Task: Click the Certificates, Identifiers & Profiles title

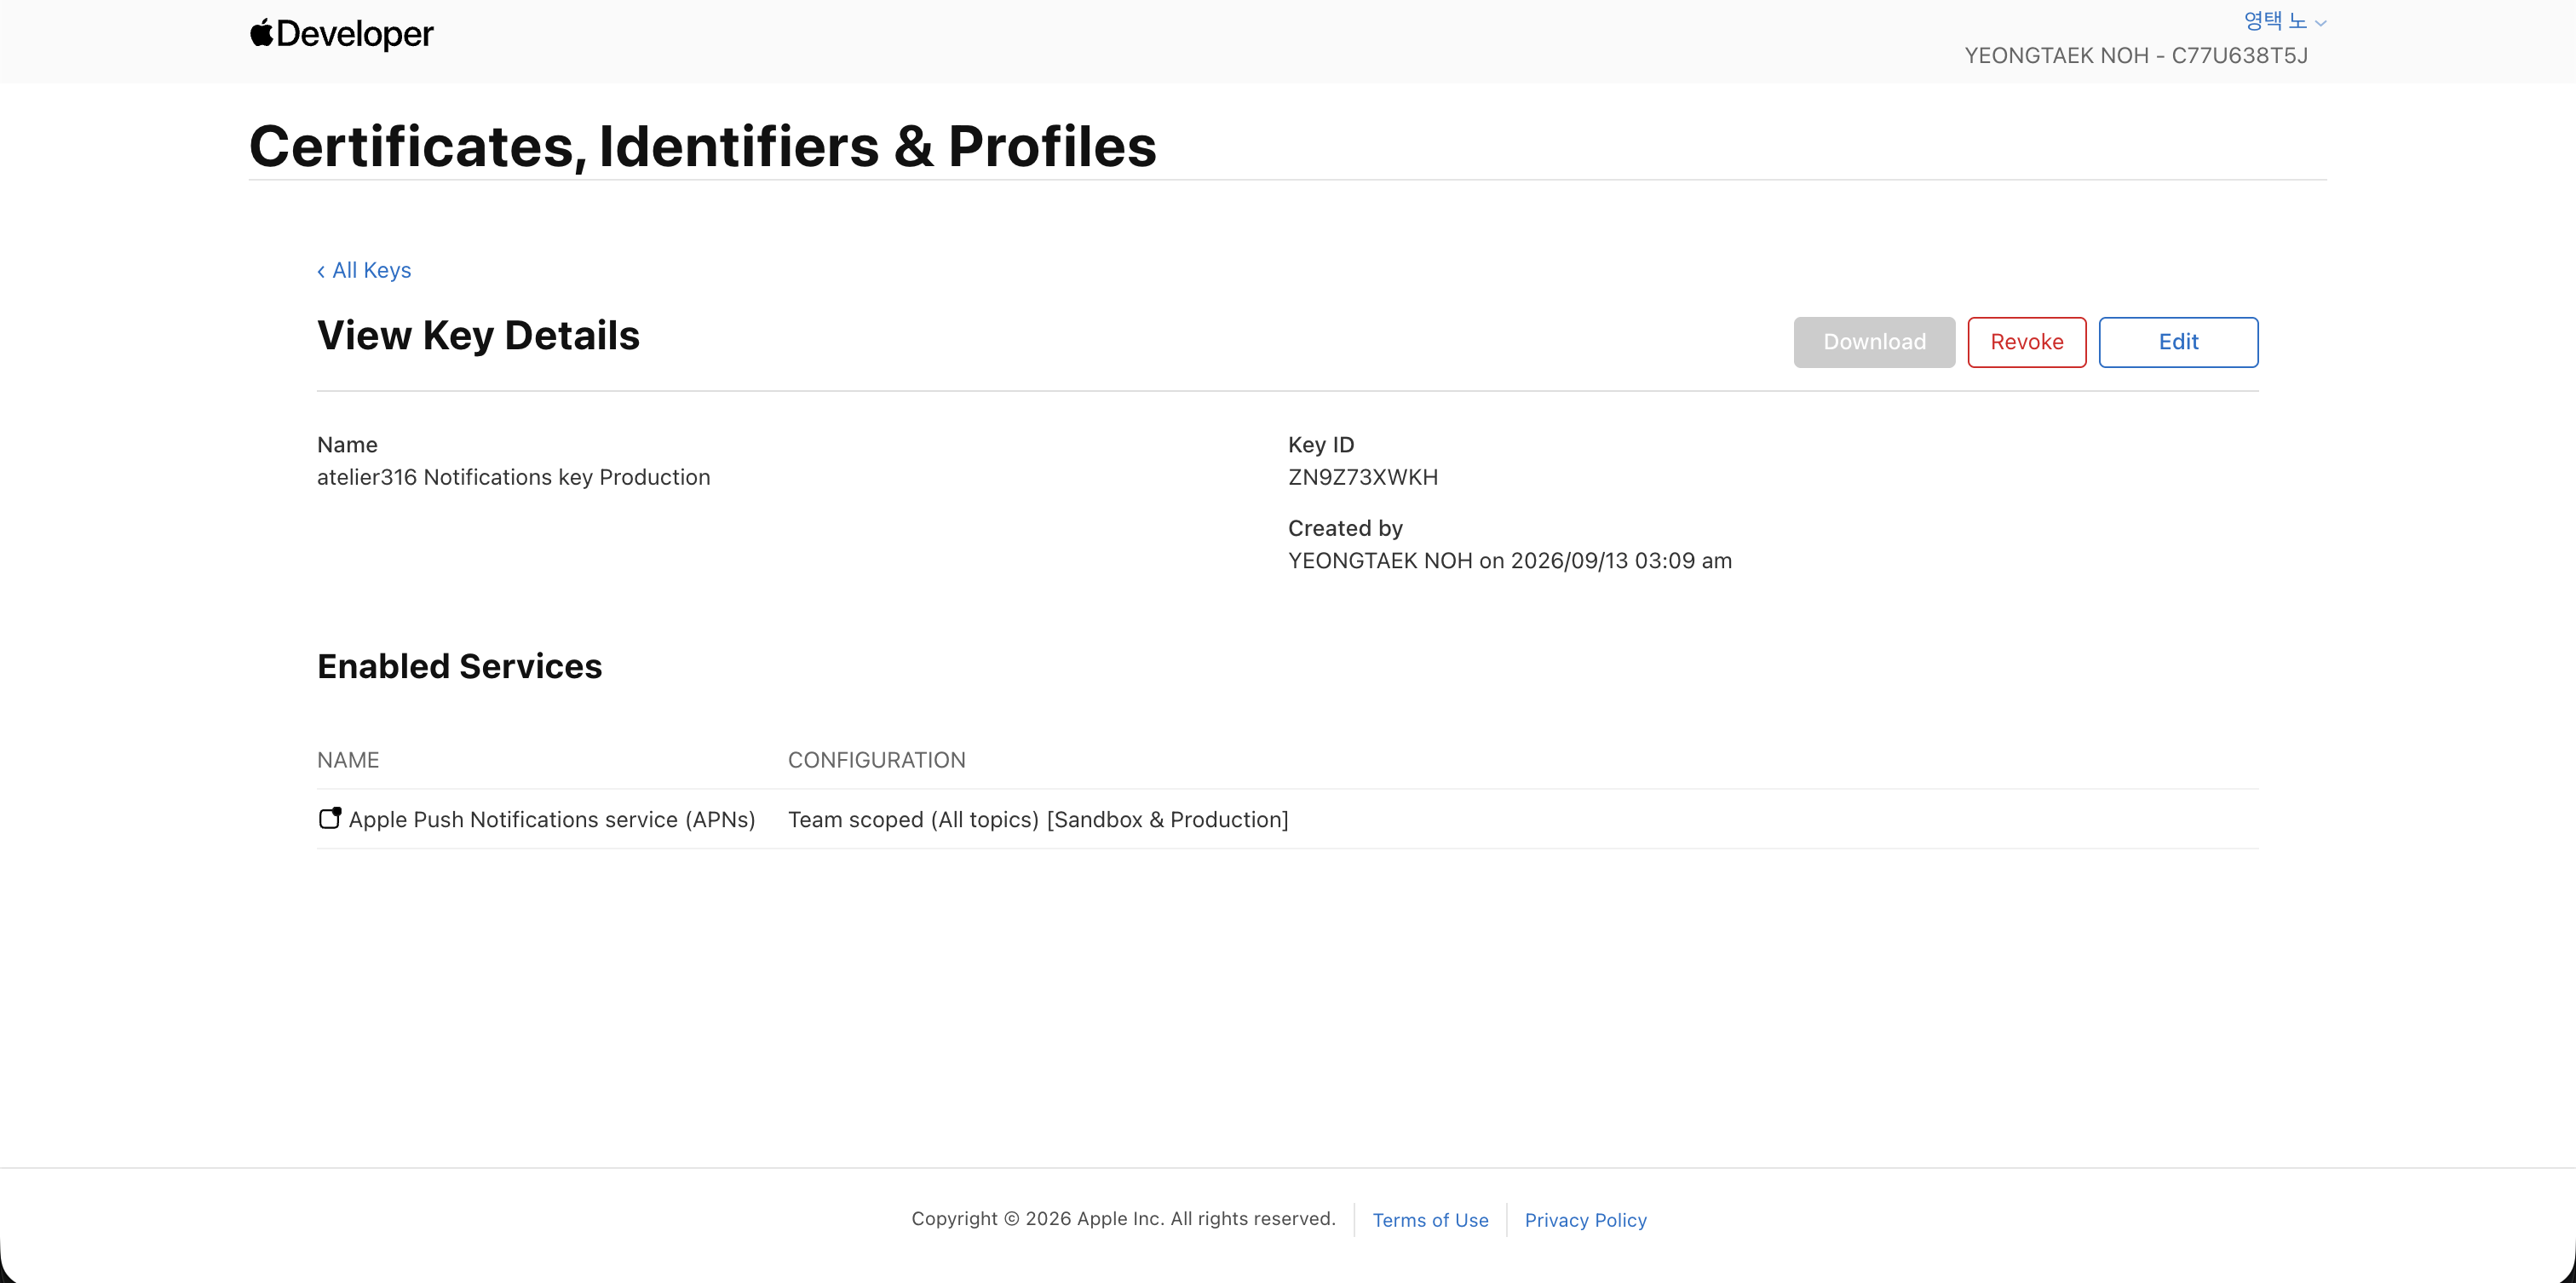Action: click(702, 146)
